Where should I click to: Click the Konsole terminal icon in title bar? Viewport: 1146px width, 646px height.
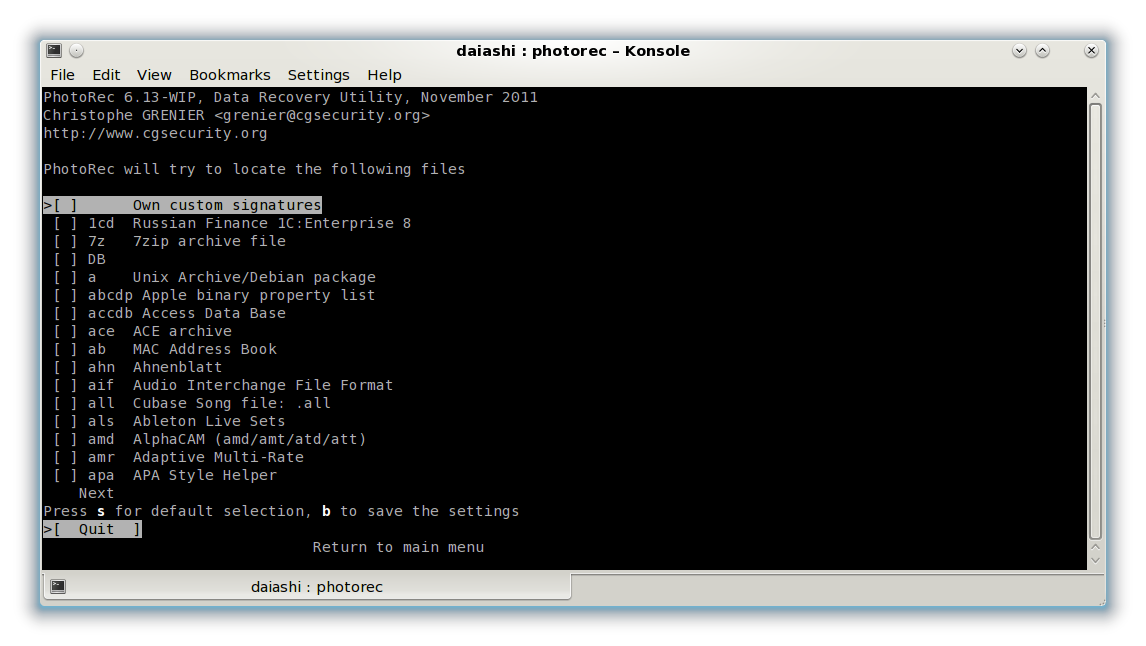pyautogui.click(x=54, y=50)
